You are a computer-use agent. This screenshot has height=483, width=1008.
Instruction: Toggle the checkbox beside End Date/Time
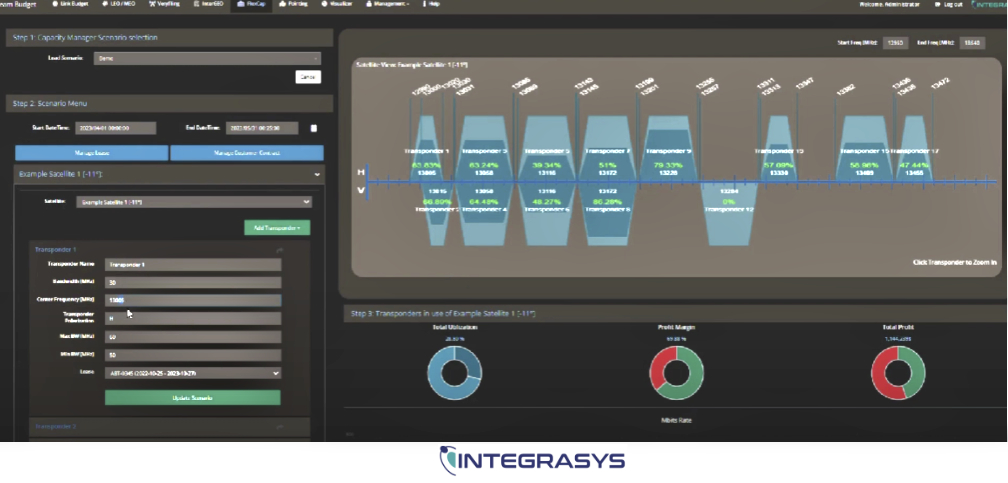[x=314, y=128]
